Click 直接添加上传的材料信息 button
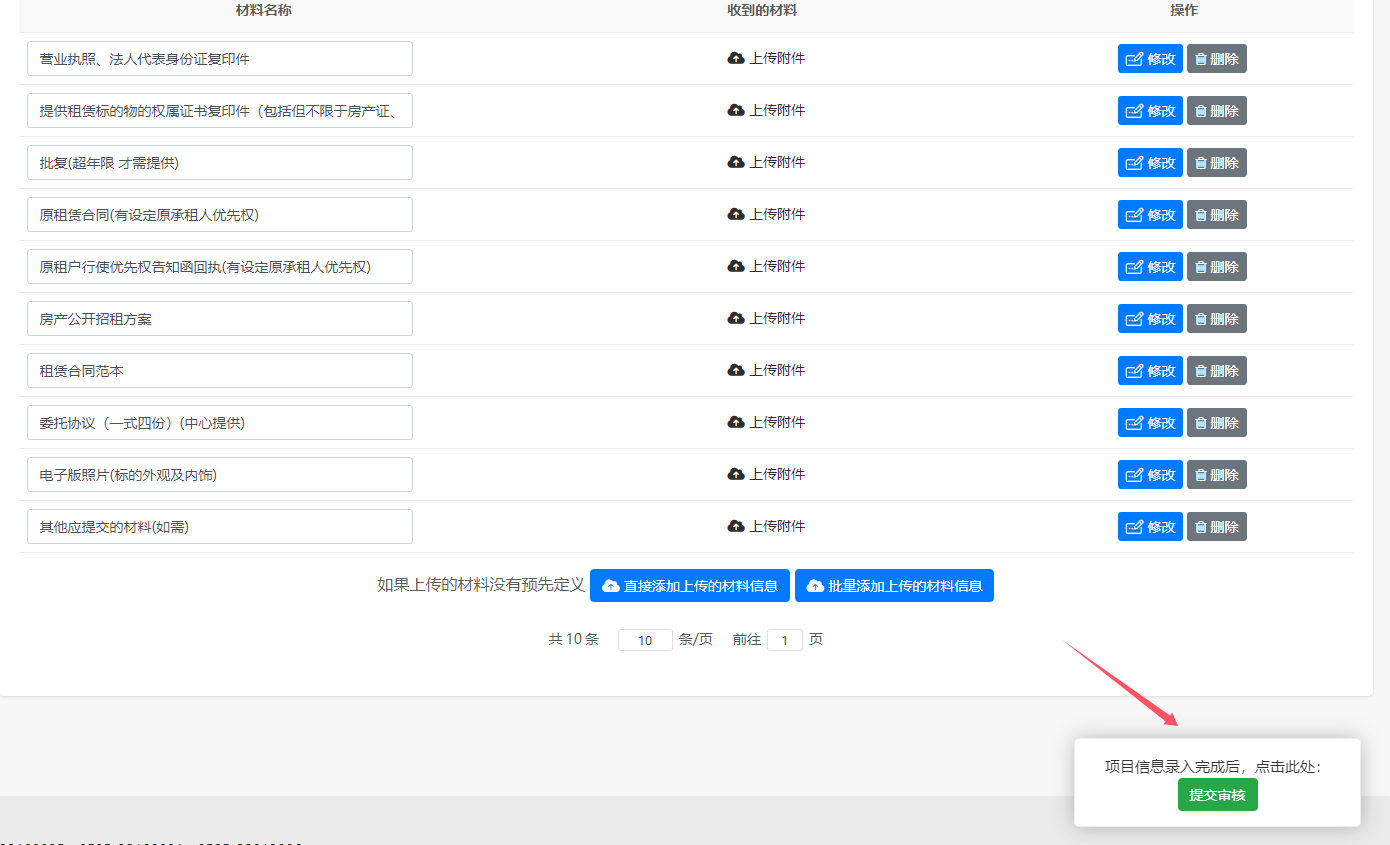 click(x=690, y=586)
